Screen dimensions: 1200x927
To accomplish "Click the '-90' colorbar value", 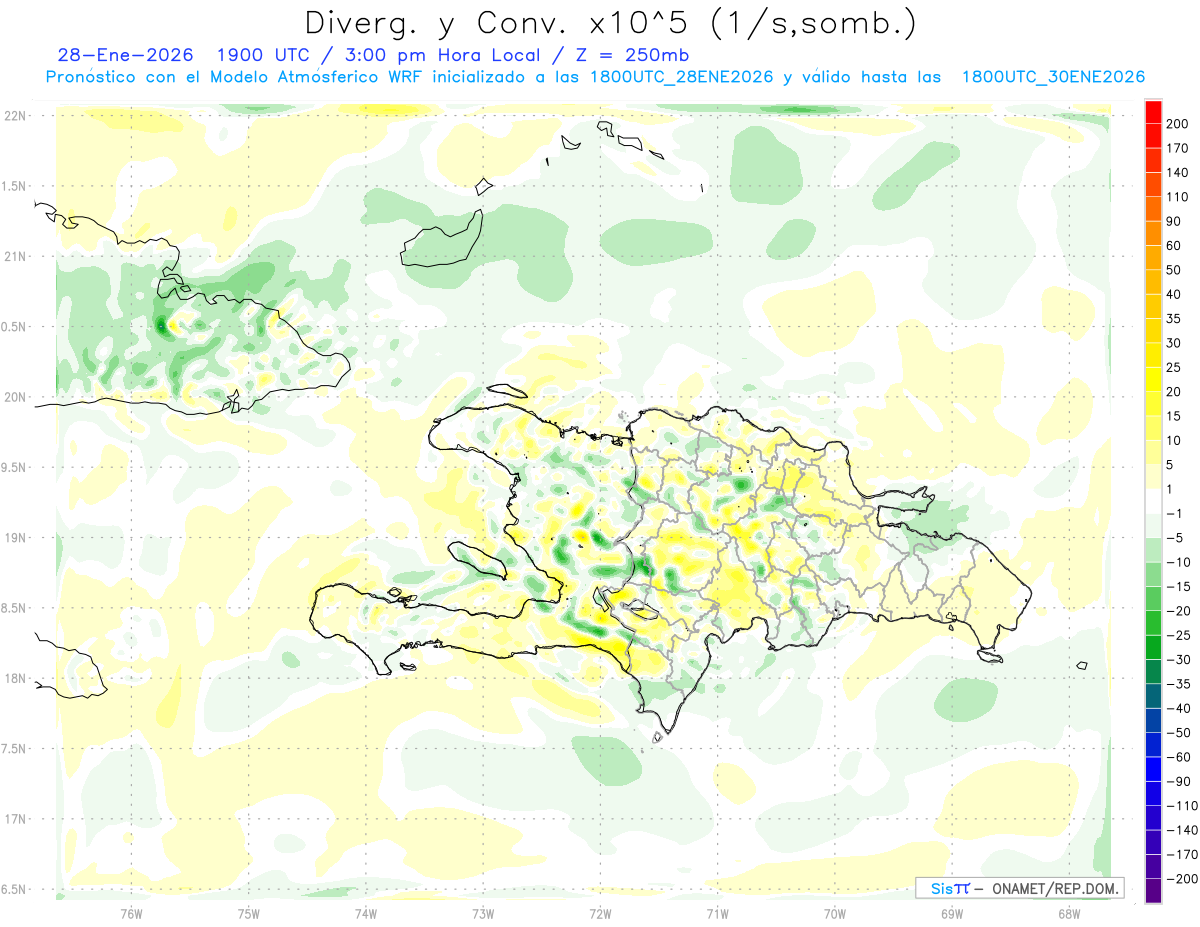I will click(1178, 781).
